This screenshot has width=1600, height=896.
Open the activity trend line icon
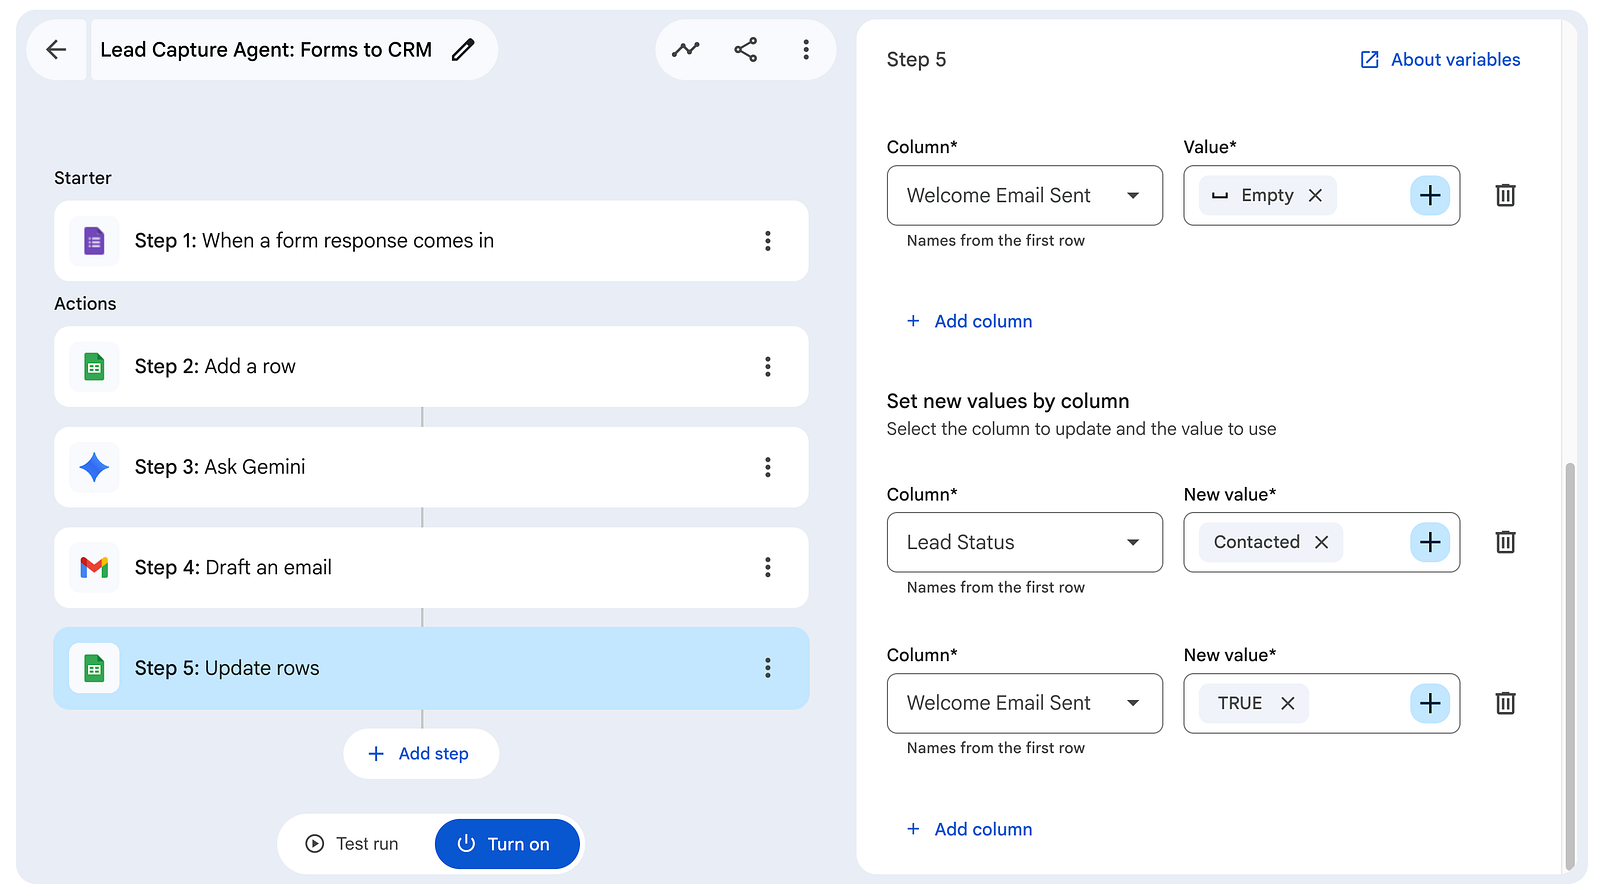686,50
